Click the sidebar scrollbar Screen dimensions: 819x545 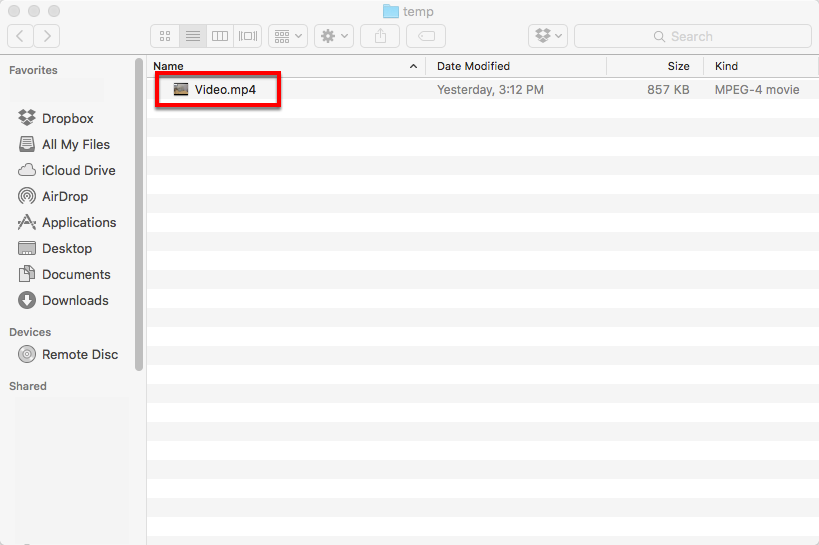click(138, 214)
